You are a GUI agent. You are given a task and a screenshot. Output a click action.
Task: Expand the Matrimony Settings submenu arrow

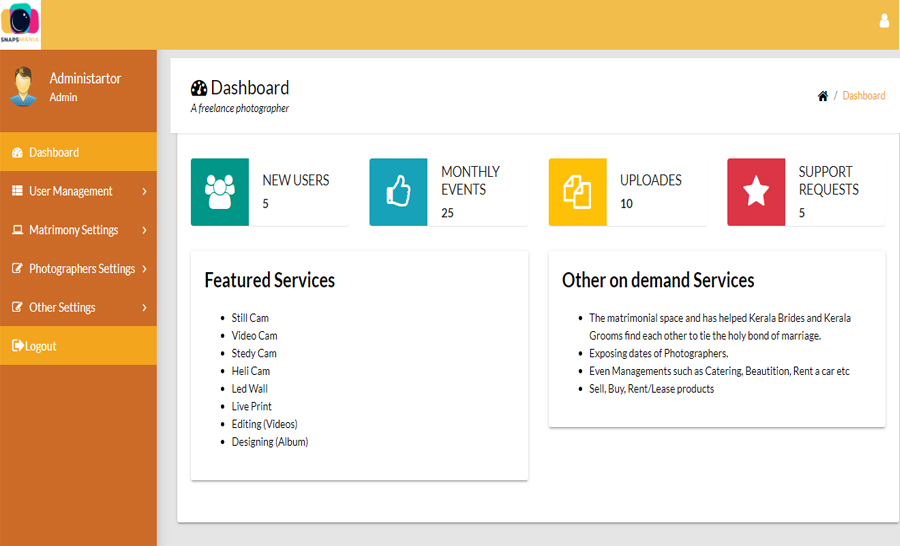[x=144, y=230]
